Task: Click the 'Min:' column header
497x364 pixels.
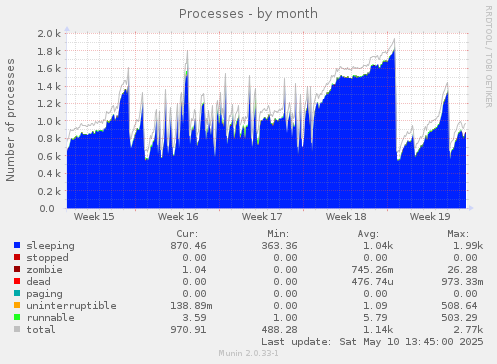Action: click(x=278, y=234)
